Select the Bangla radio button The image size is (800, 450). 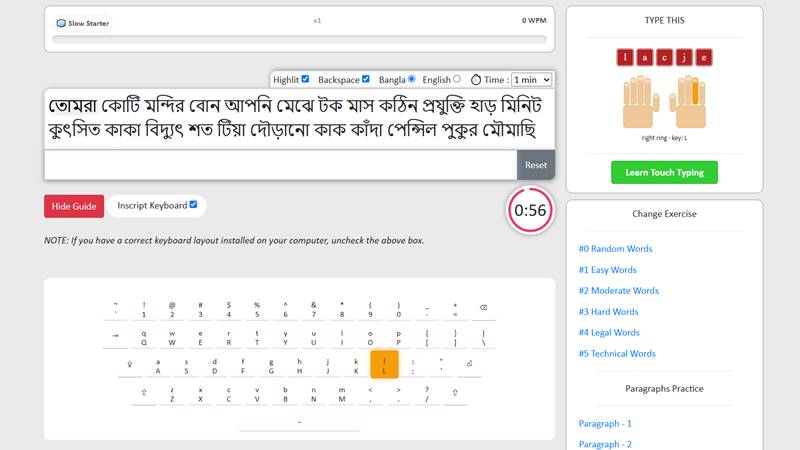pyautogui.click(x=411, y=79)
